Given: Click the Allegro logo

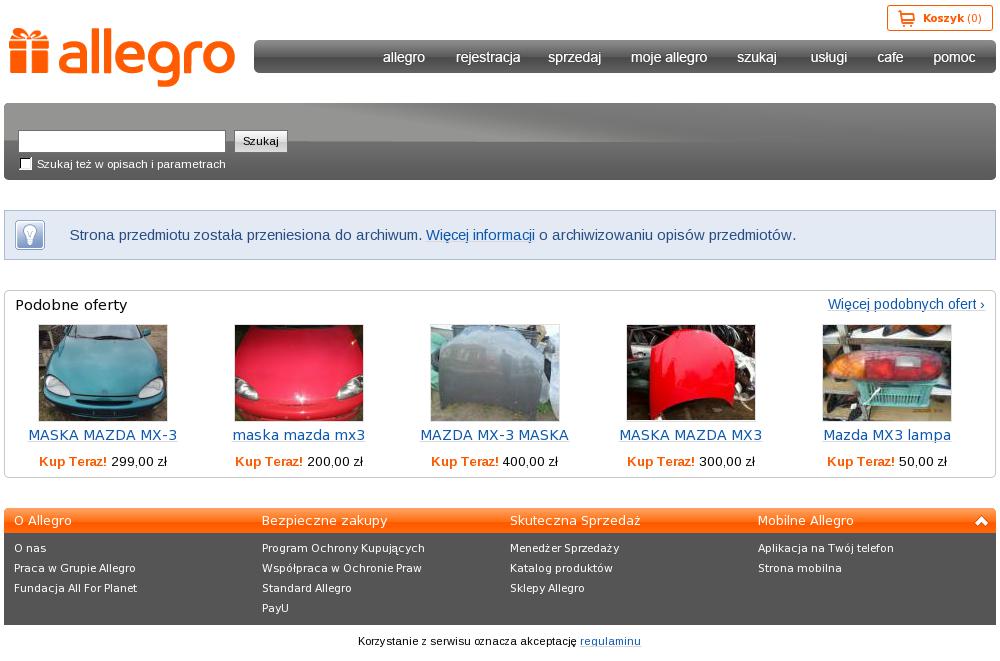Looking at the screenshot, I should click(122, 56).
